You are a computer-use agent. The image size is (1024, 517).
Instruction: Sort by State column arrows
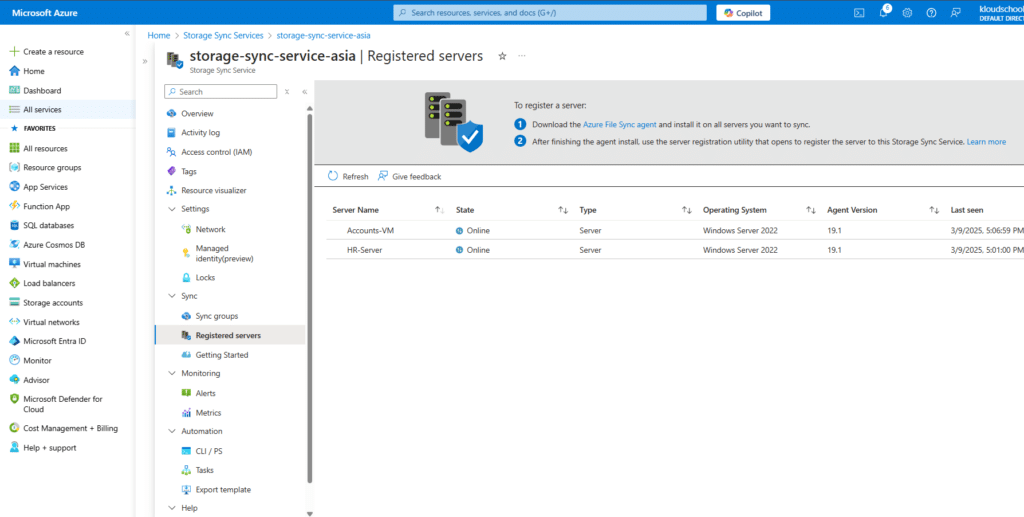tap(563, 210)
